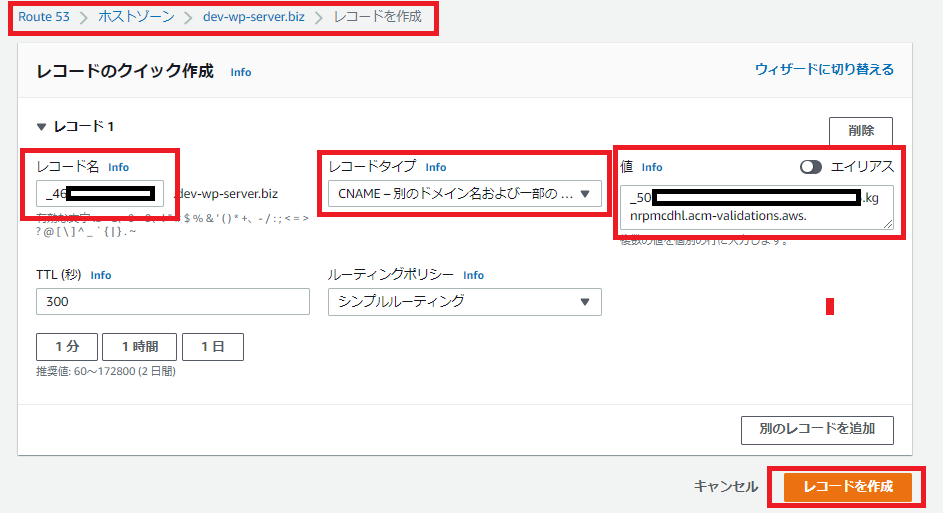
Task: Click 別のレコードを追加 button
Action: coord(817,429)
